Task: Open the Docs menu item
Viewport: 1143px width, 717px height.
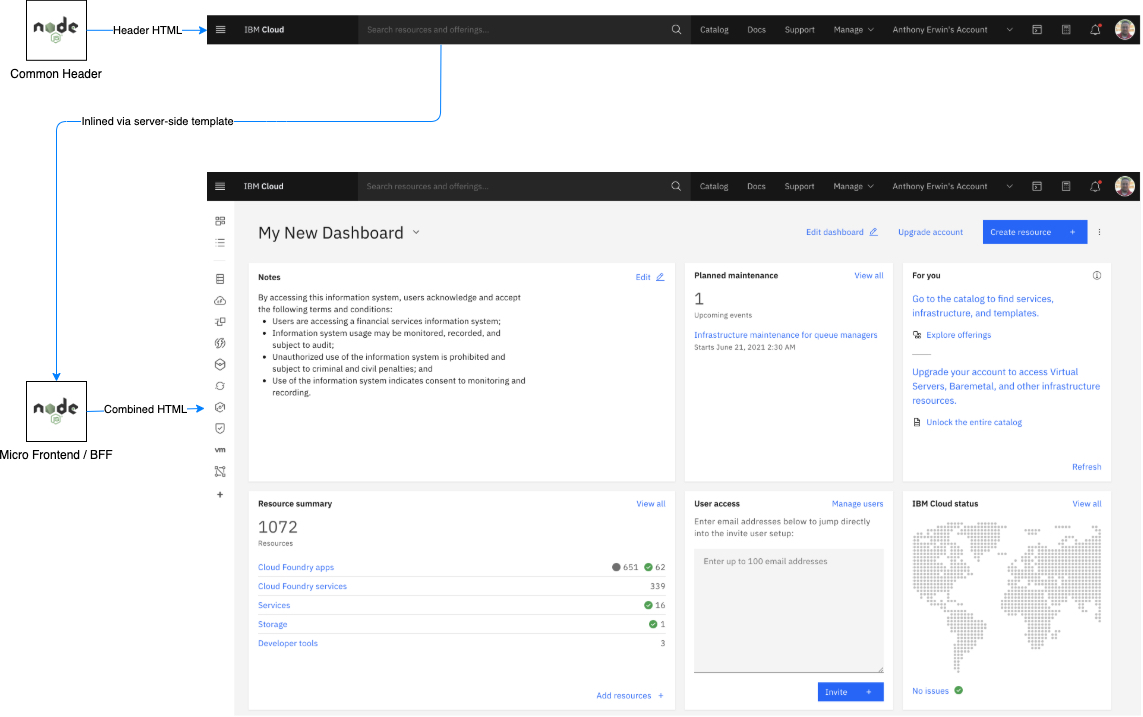Action: [x=756, y=186]
